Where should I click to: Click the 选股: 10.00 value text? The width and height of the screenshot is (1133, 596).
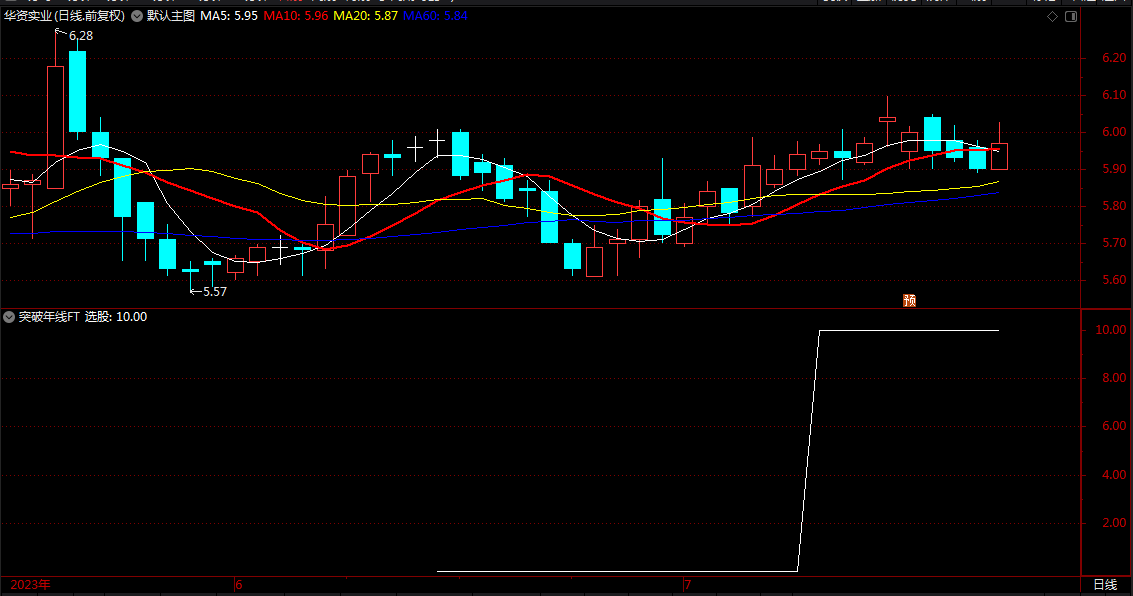pos(116,317)
